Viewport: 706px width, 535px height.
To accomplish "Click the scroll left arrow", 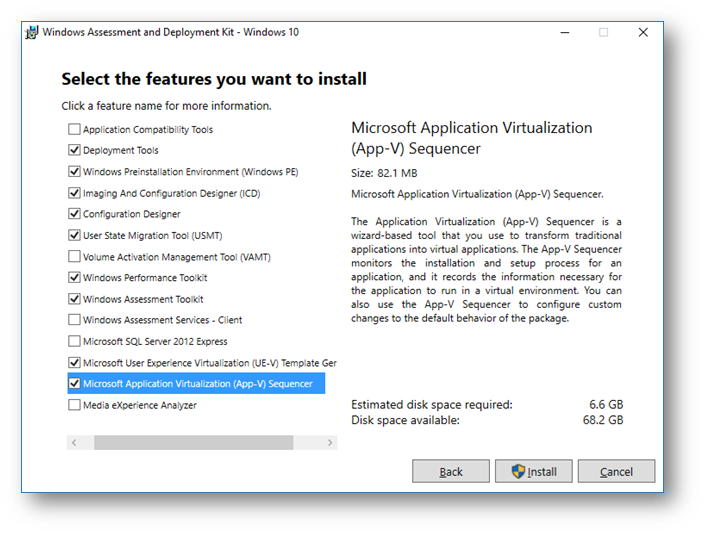I will pyautogui.click(x=74, y=443).
